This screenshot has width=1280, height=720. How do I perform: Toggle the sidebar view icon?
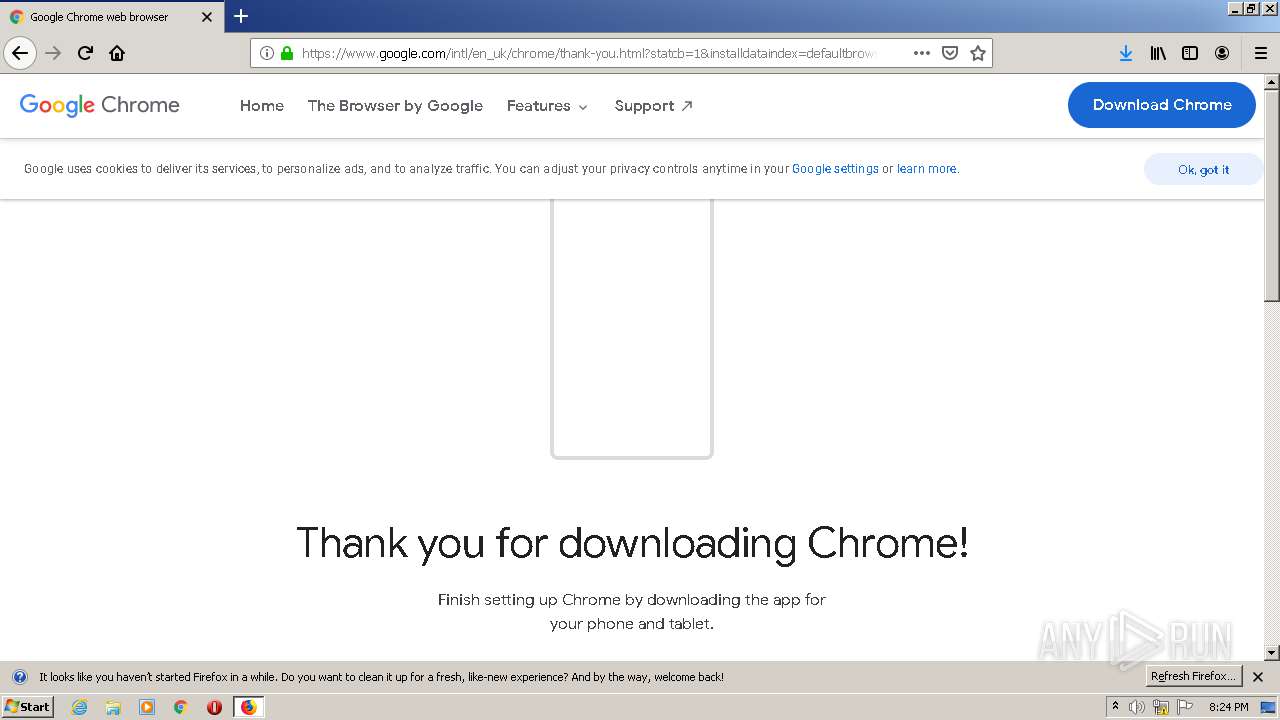click(1190, 53)
